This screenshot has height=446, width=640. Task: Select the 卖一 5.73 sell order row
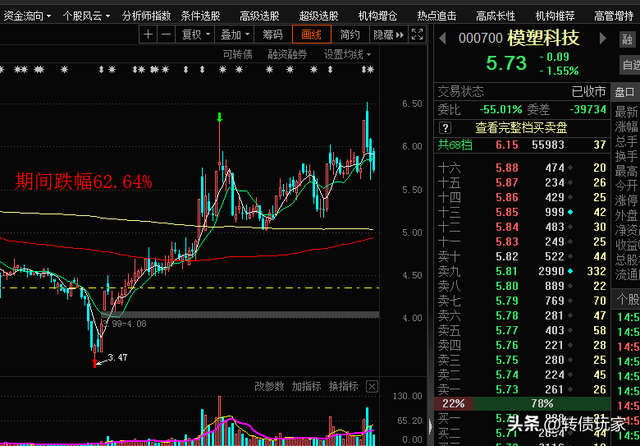point(522,390)
